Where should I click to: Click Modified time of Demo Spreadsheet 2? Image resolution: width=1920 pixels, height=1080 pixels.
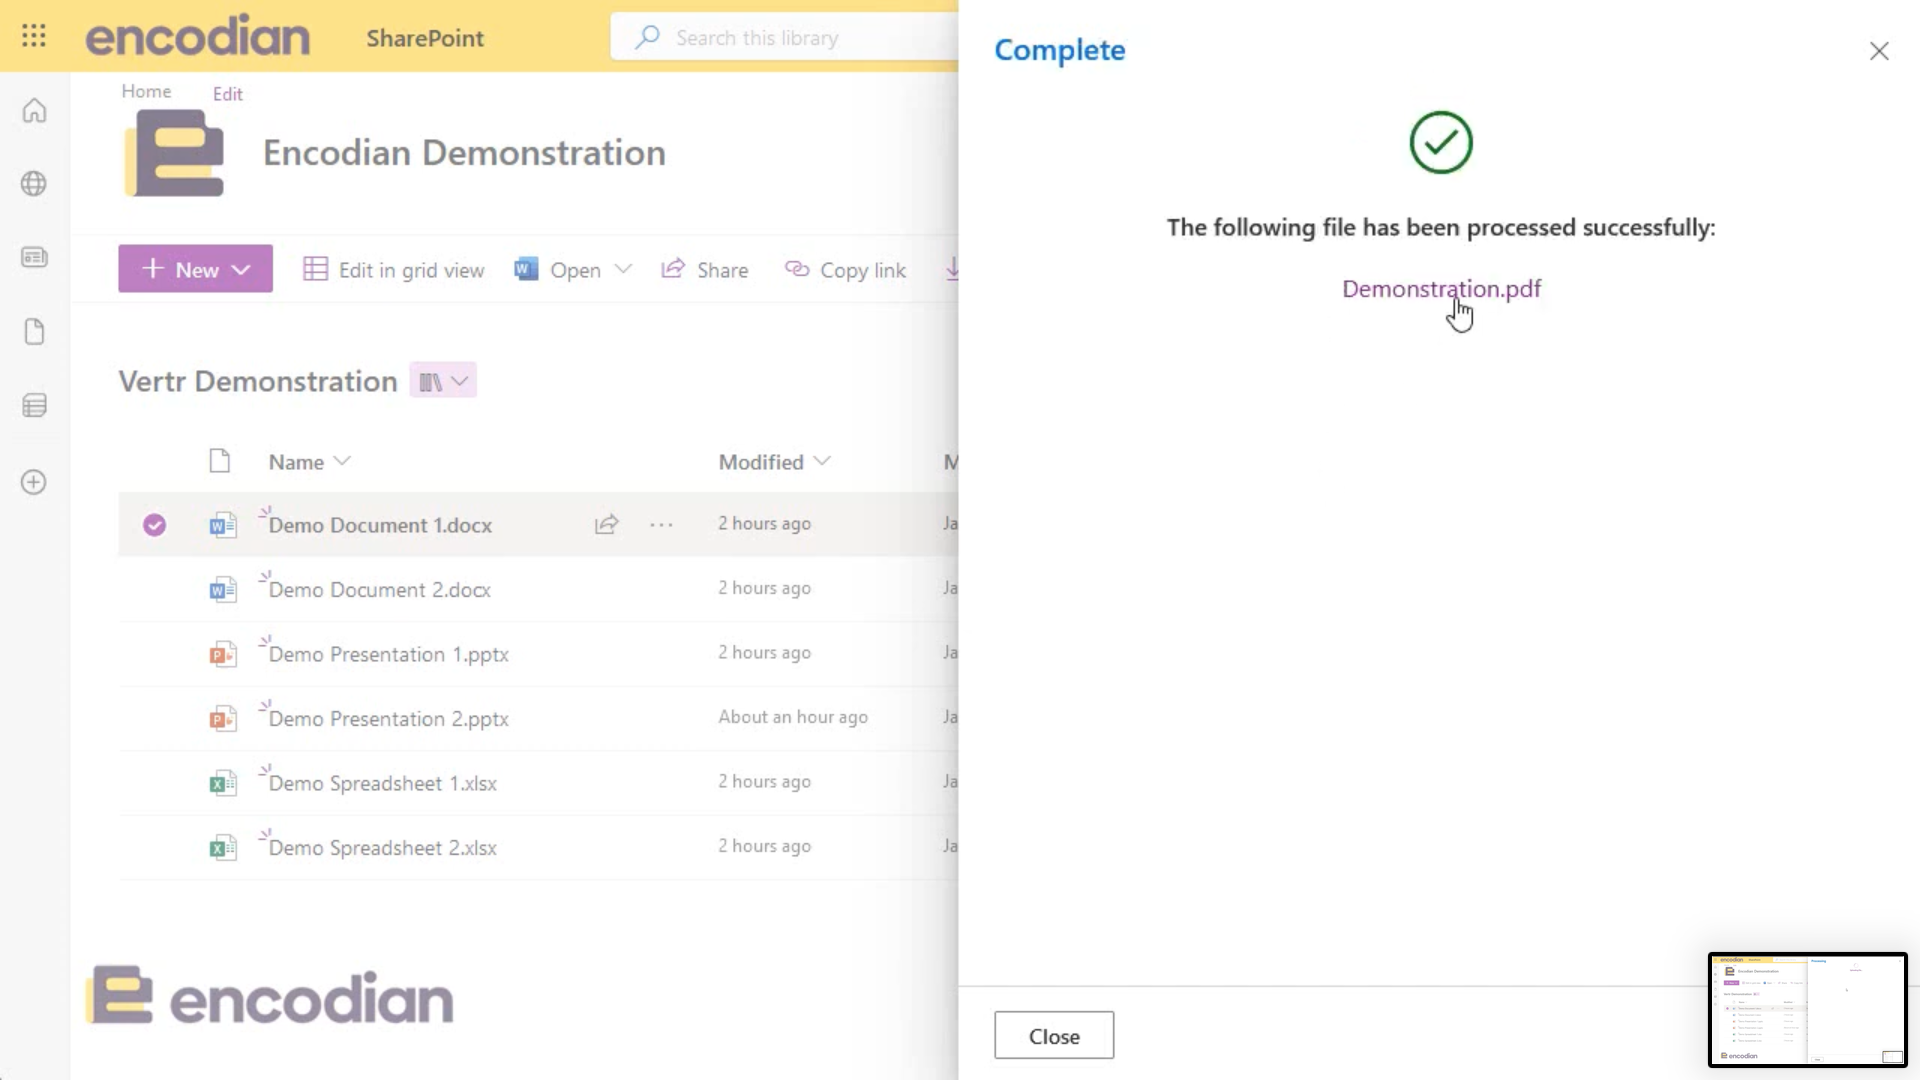click(x=764, y=846)
